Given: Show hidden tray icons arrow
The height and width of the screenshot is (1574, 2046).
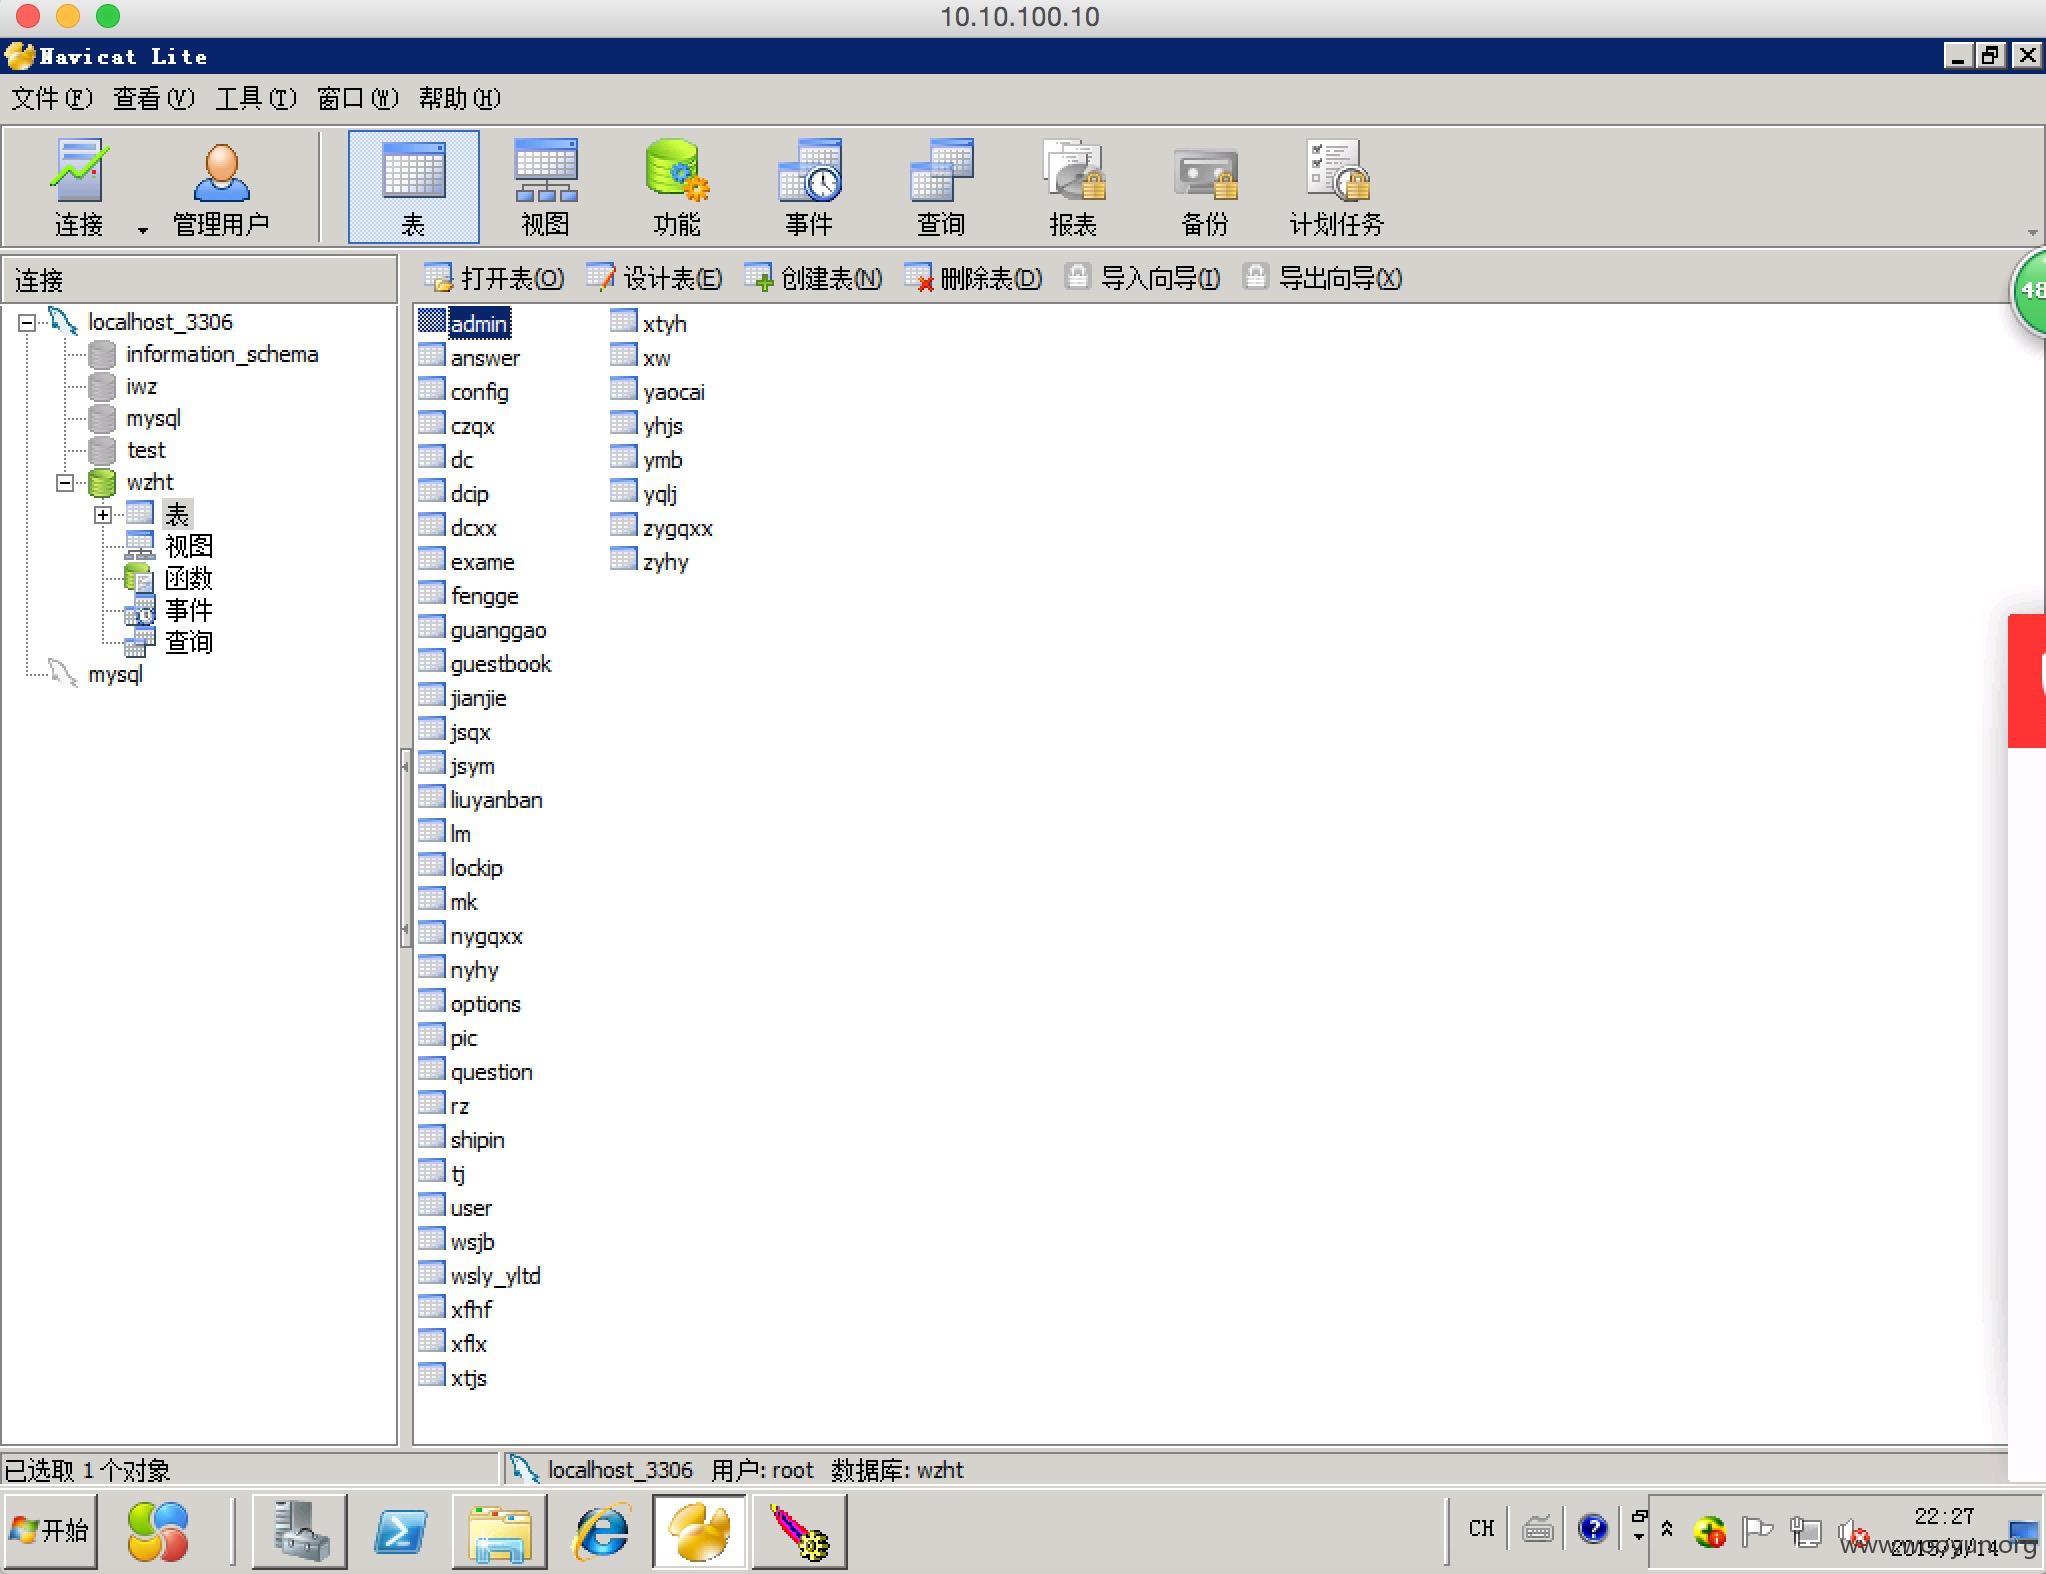Looking at the screenshot, I should 1667,1529.
